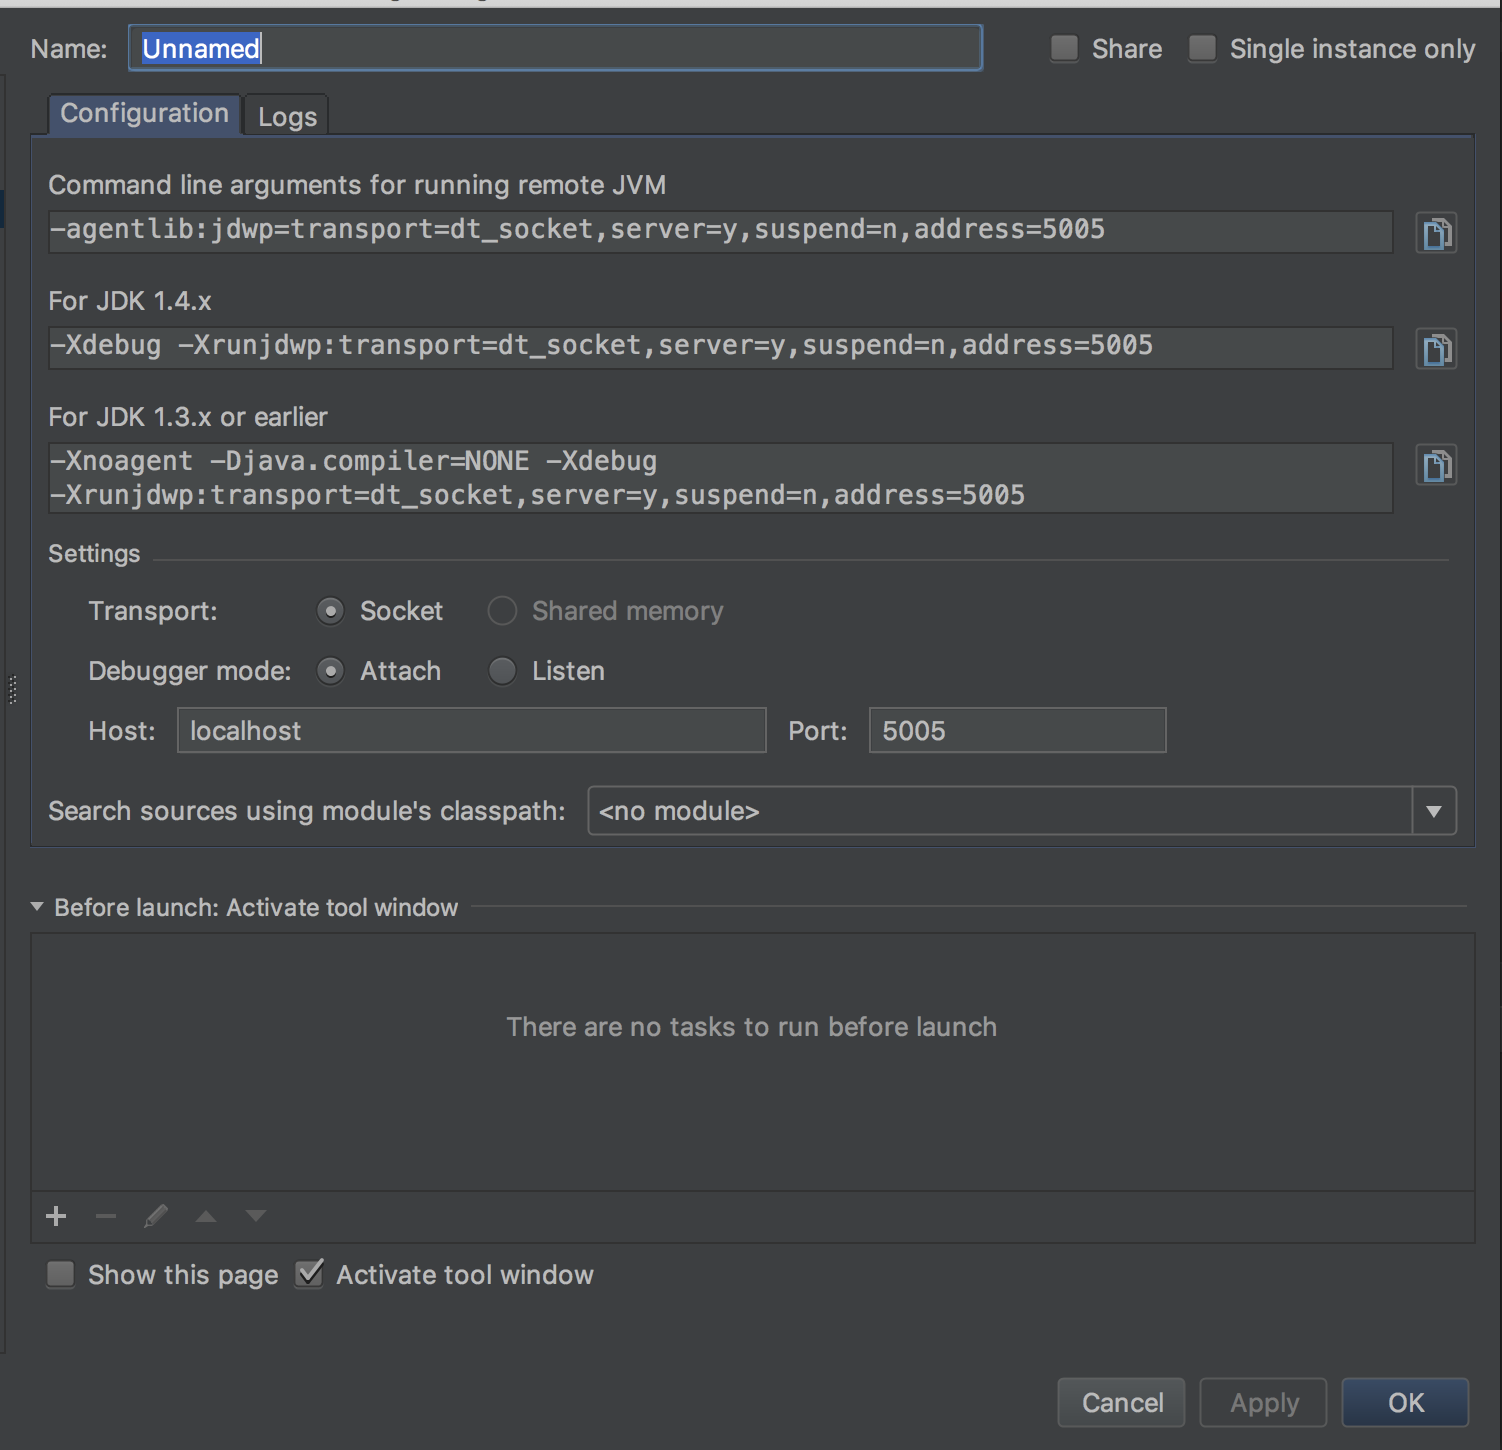Click the Host field showing localhost
Screen dimensions: 1502x1450
coord(471,731)
